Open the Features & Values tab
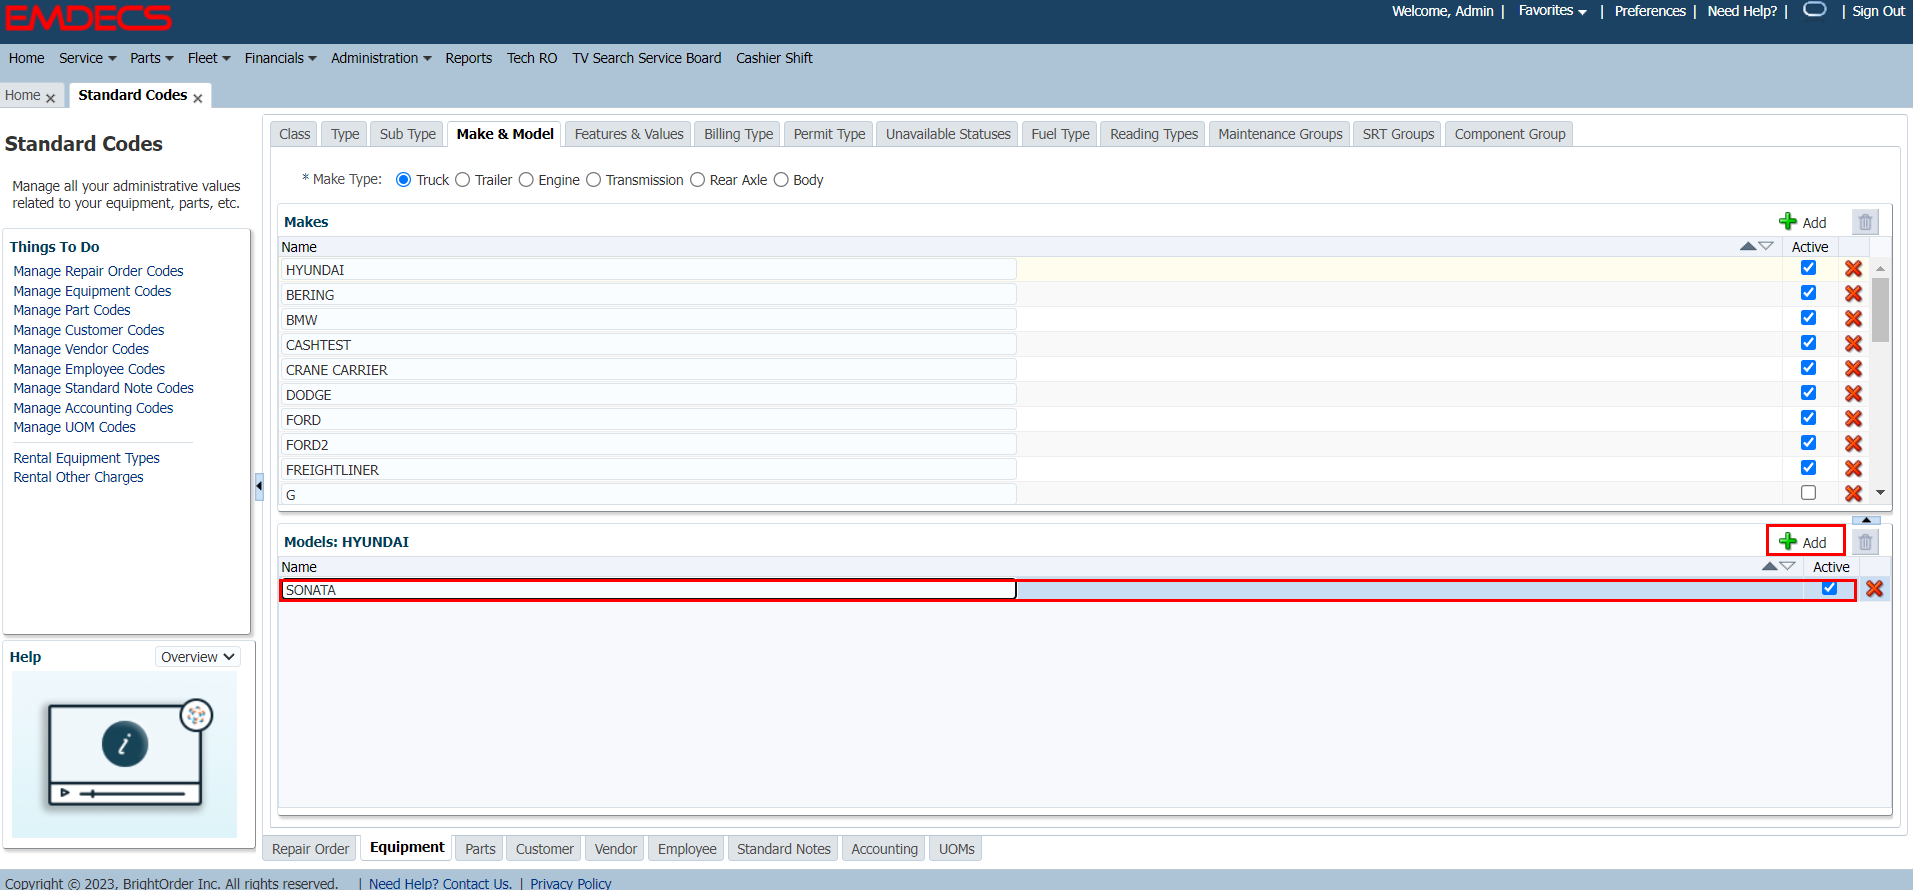This screenshot has width=1913, height=890. pos(629,134)
